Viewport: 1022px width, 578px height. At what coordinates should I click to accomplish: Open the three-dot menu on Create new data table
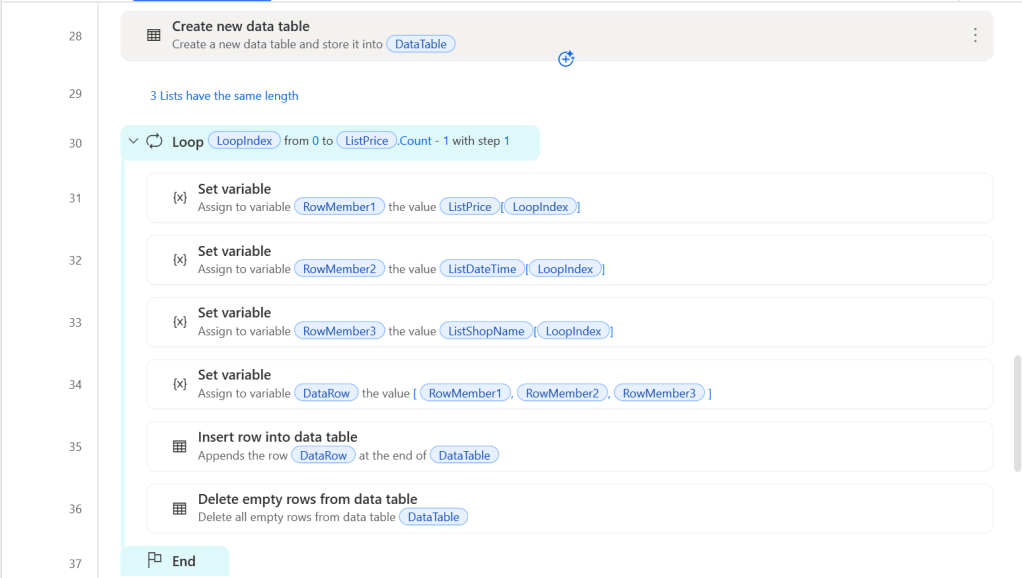(x=975, y=35)
